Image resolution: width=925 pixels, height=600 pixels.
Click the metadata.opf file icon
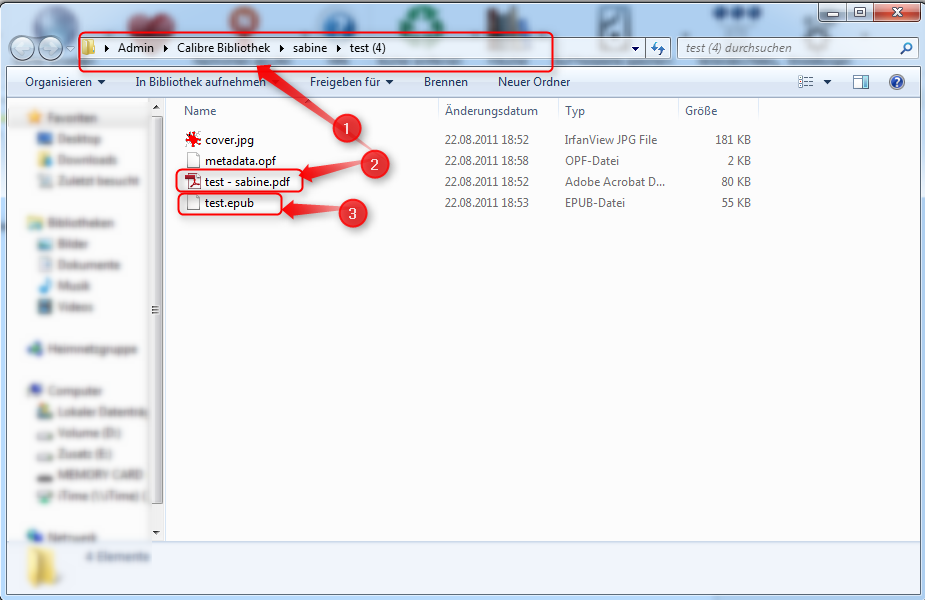pyautogui.click(x=194, y=161)
